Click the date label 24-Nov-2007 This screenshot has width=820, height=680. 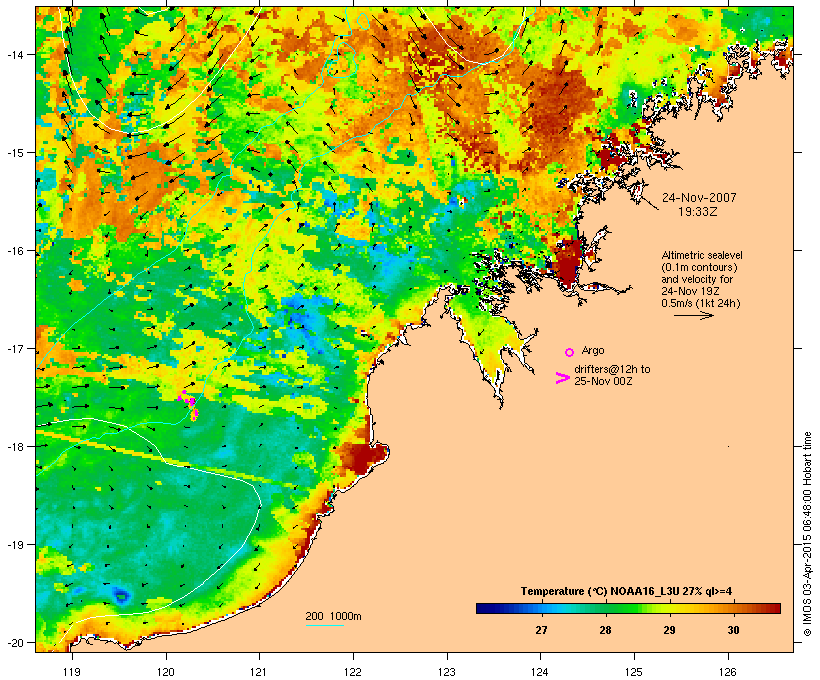point(699,198)
